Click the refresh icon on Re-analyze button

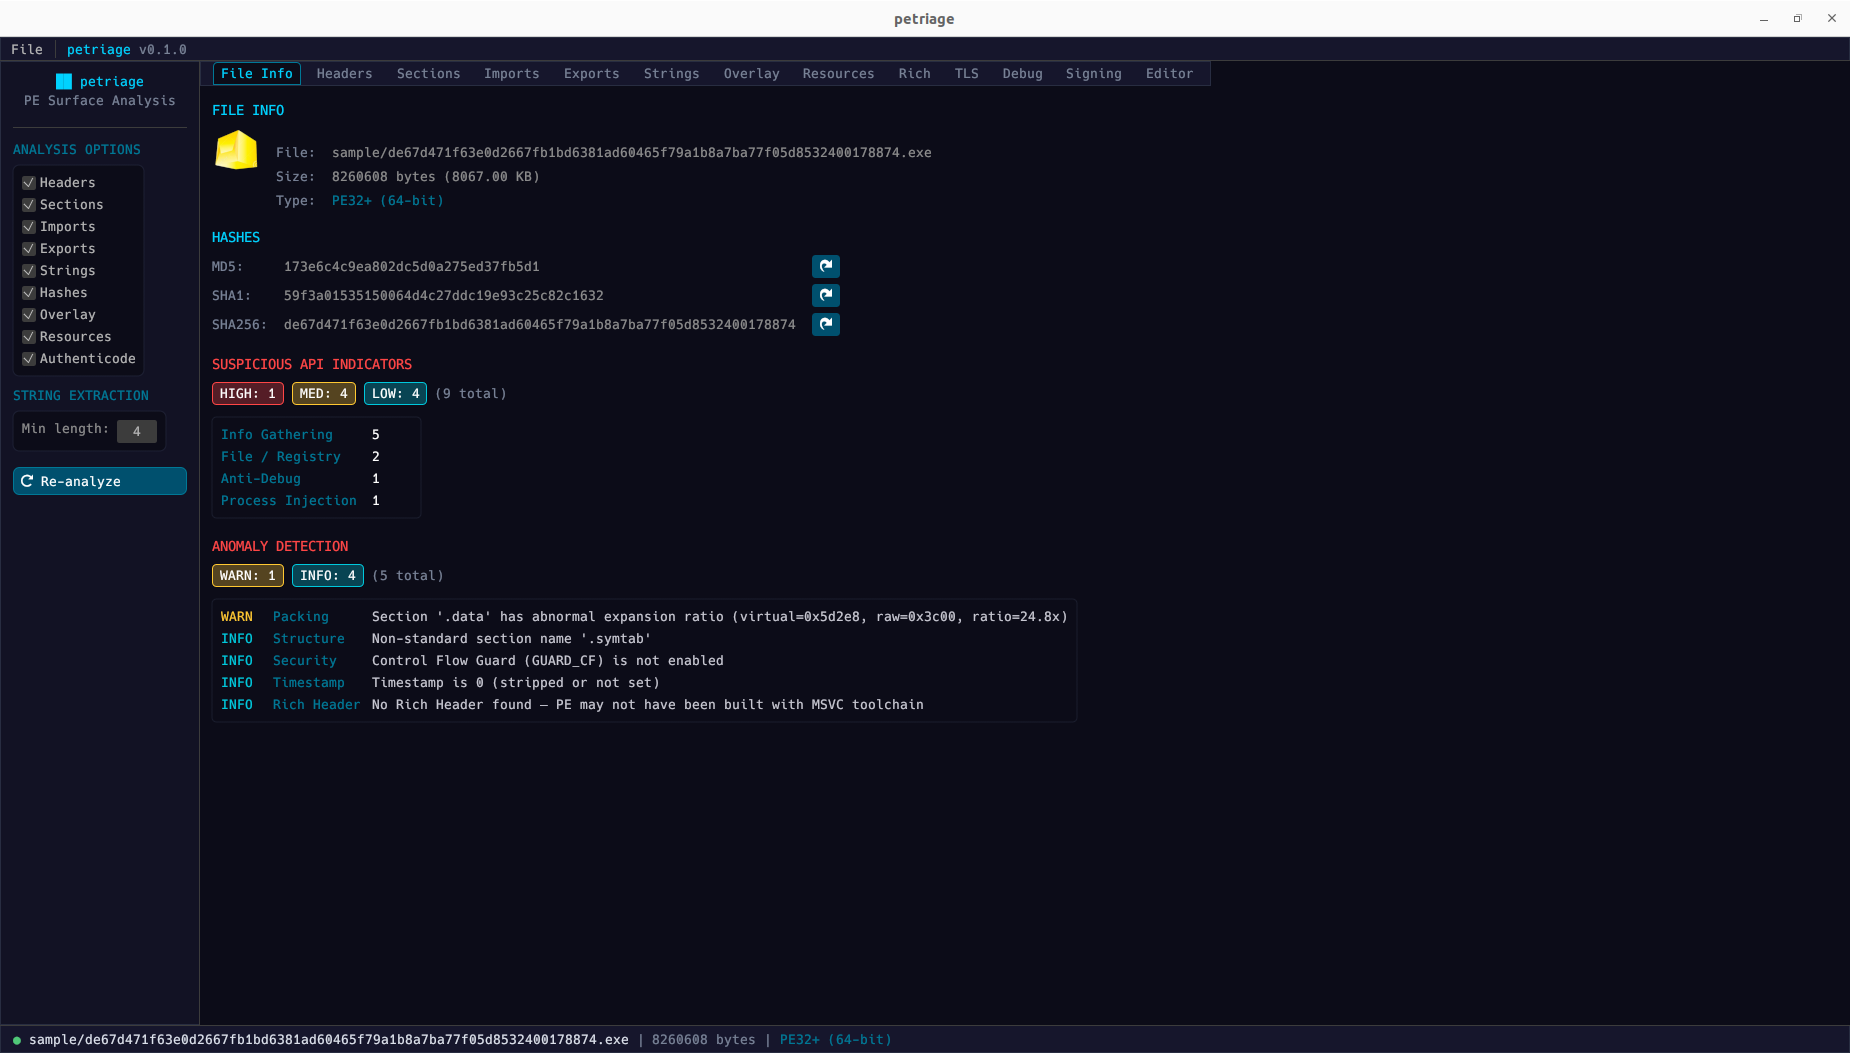point(27,480)
